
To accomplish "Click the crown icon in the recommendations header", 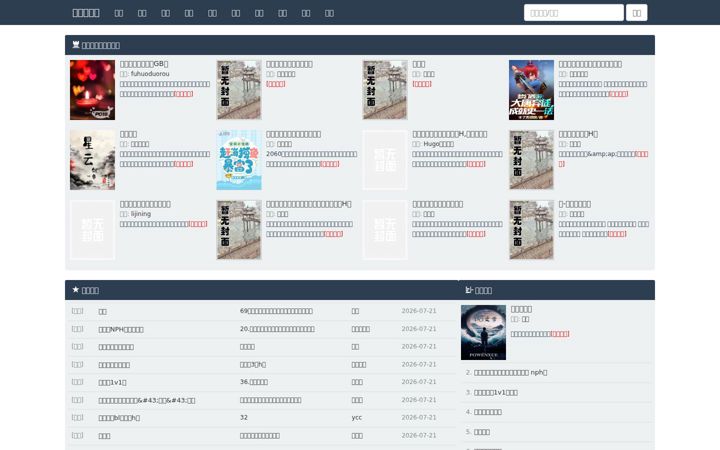I will click(x=76, y=45).
